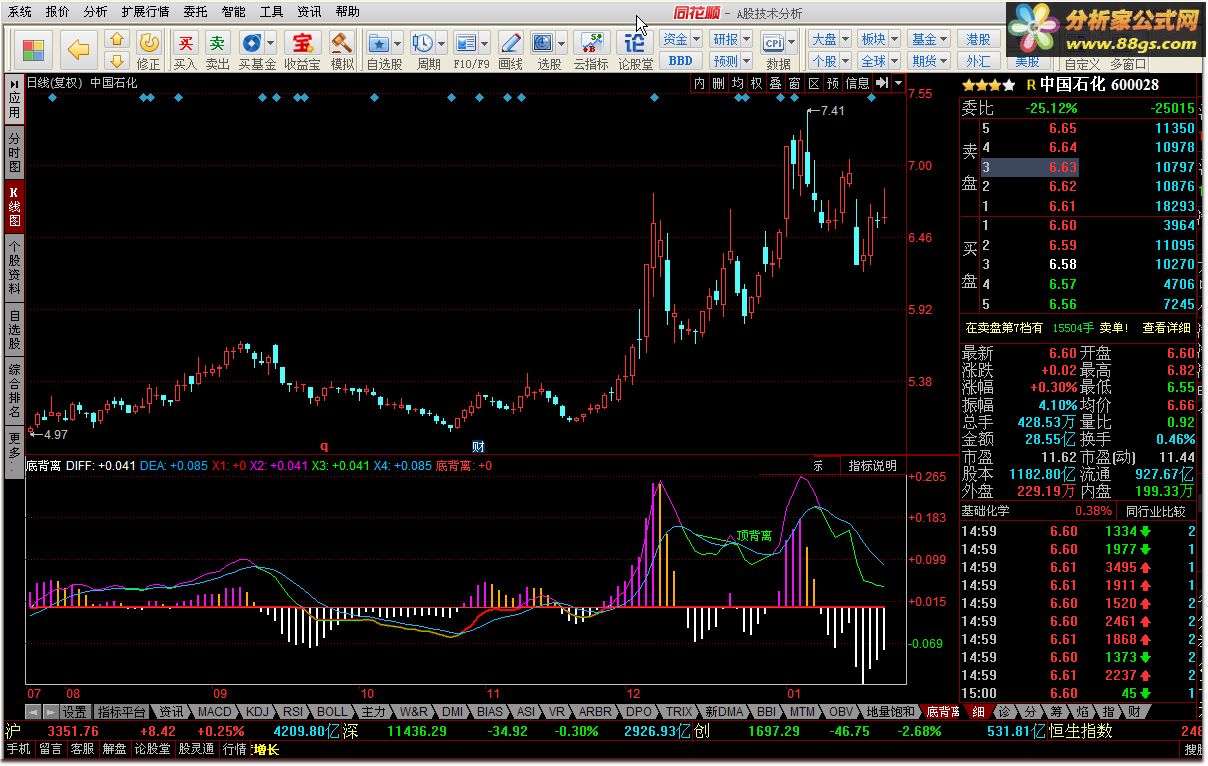
Task: Click the 设置 settings button
Action: point(75,712)
